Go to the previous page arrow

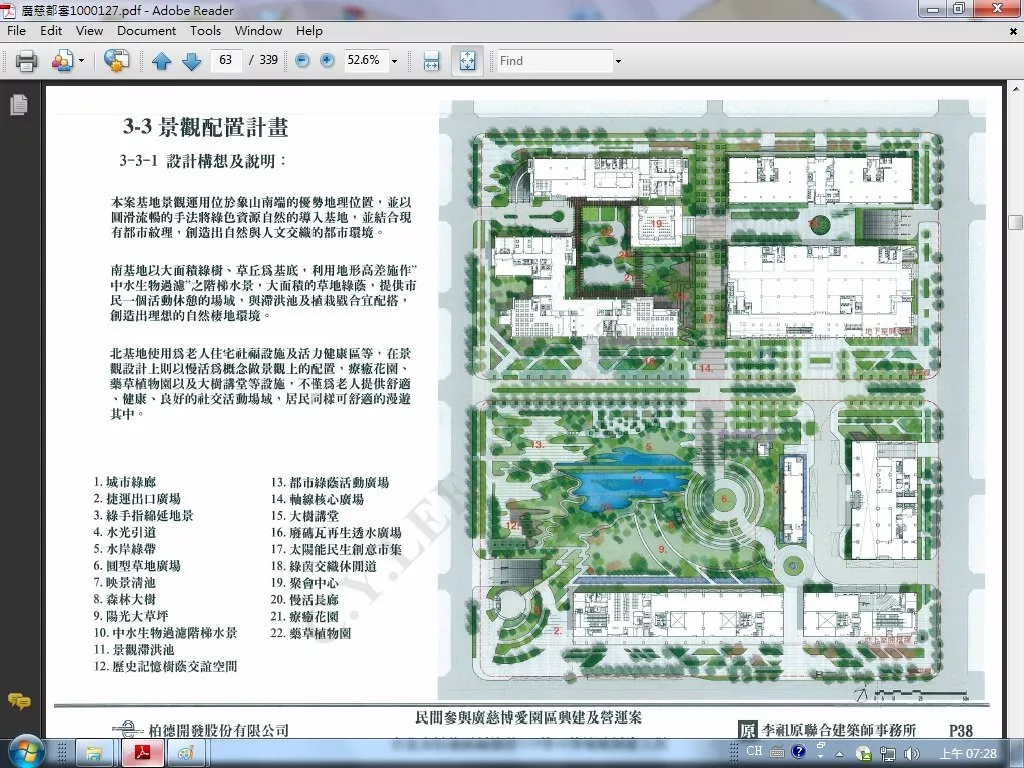pyautogui.click(x=161, y=61)
